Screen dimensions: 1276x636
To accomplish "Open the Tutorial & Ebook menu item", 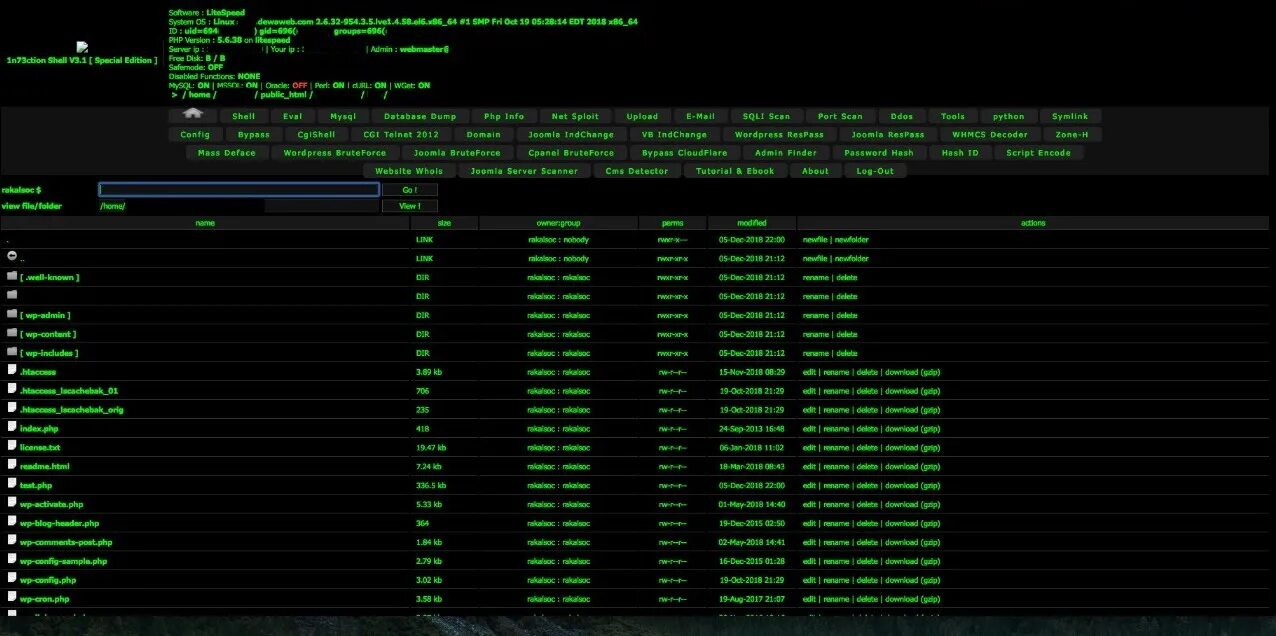I will click(735, 171).
